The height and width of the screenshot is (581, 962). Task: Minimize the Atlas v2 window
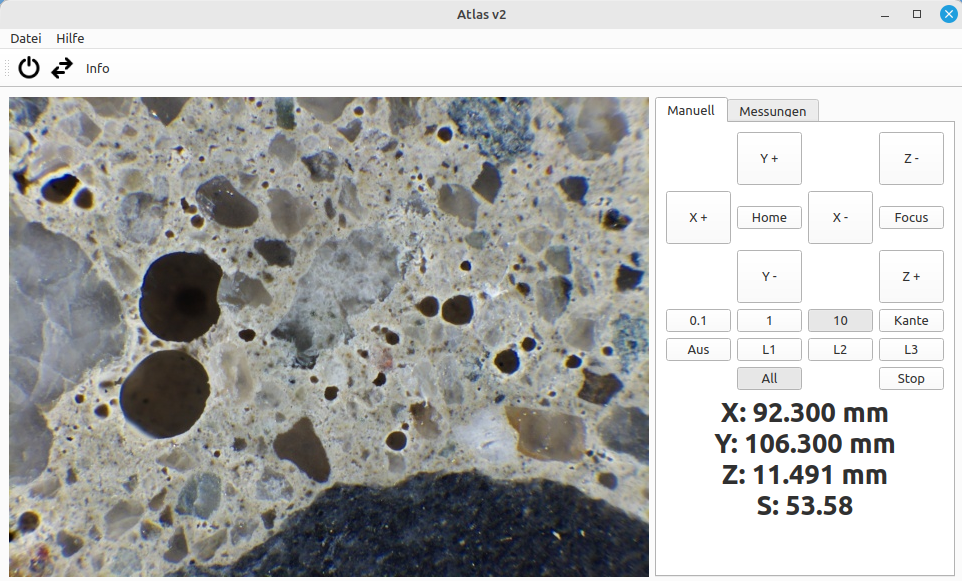[885, 15]
